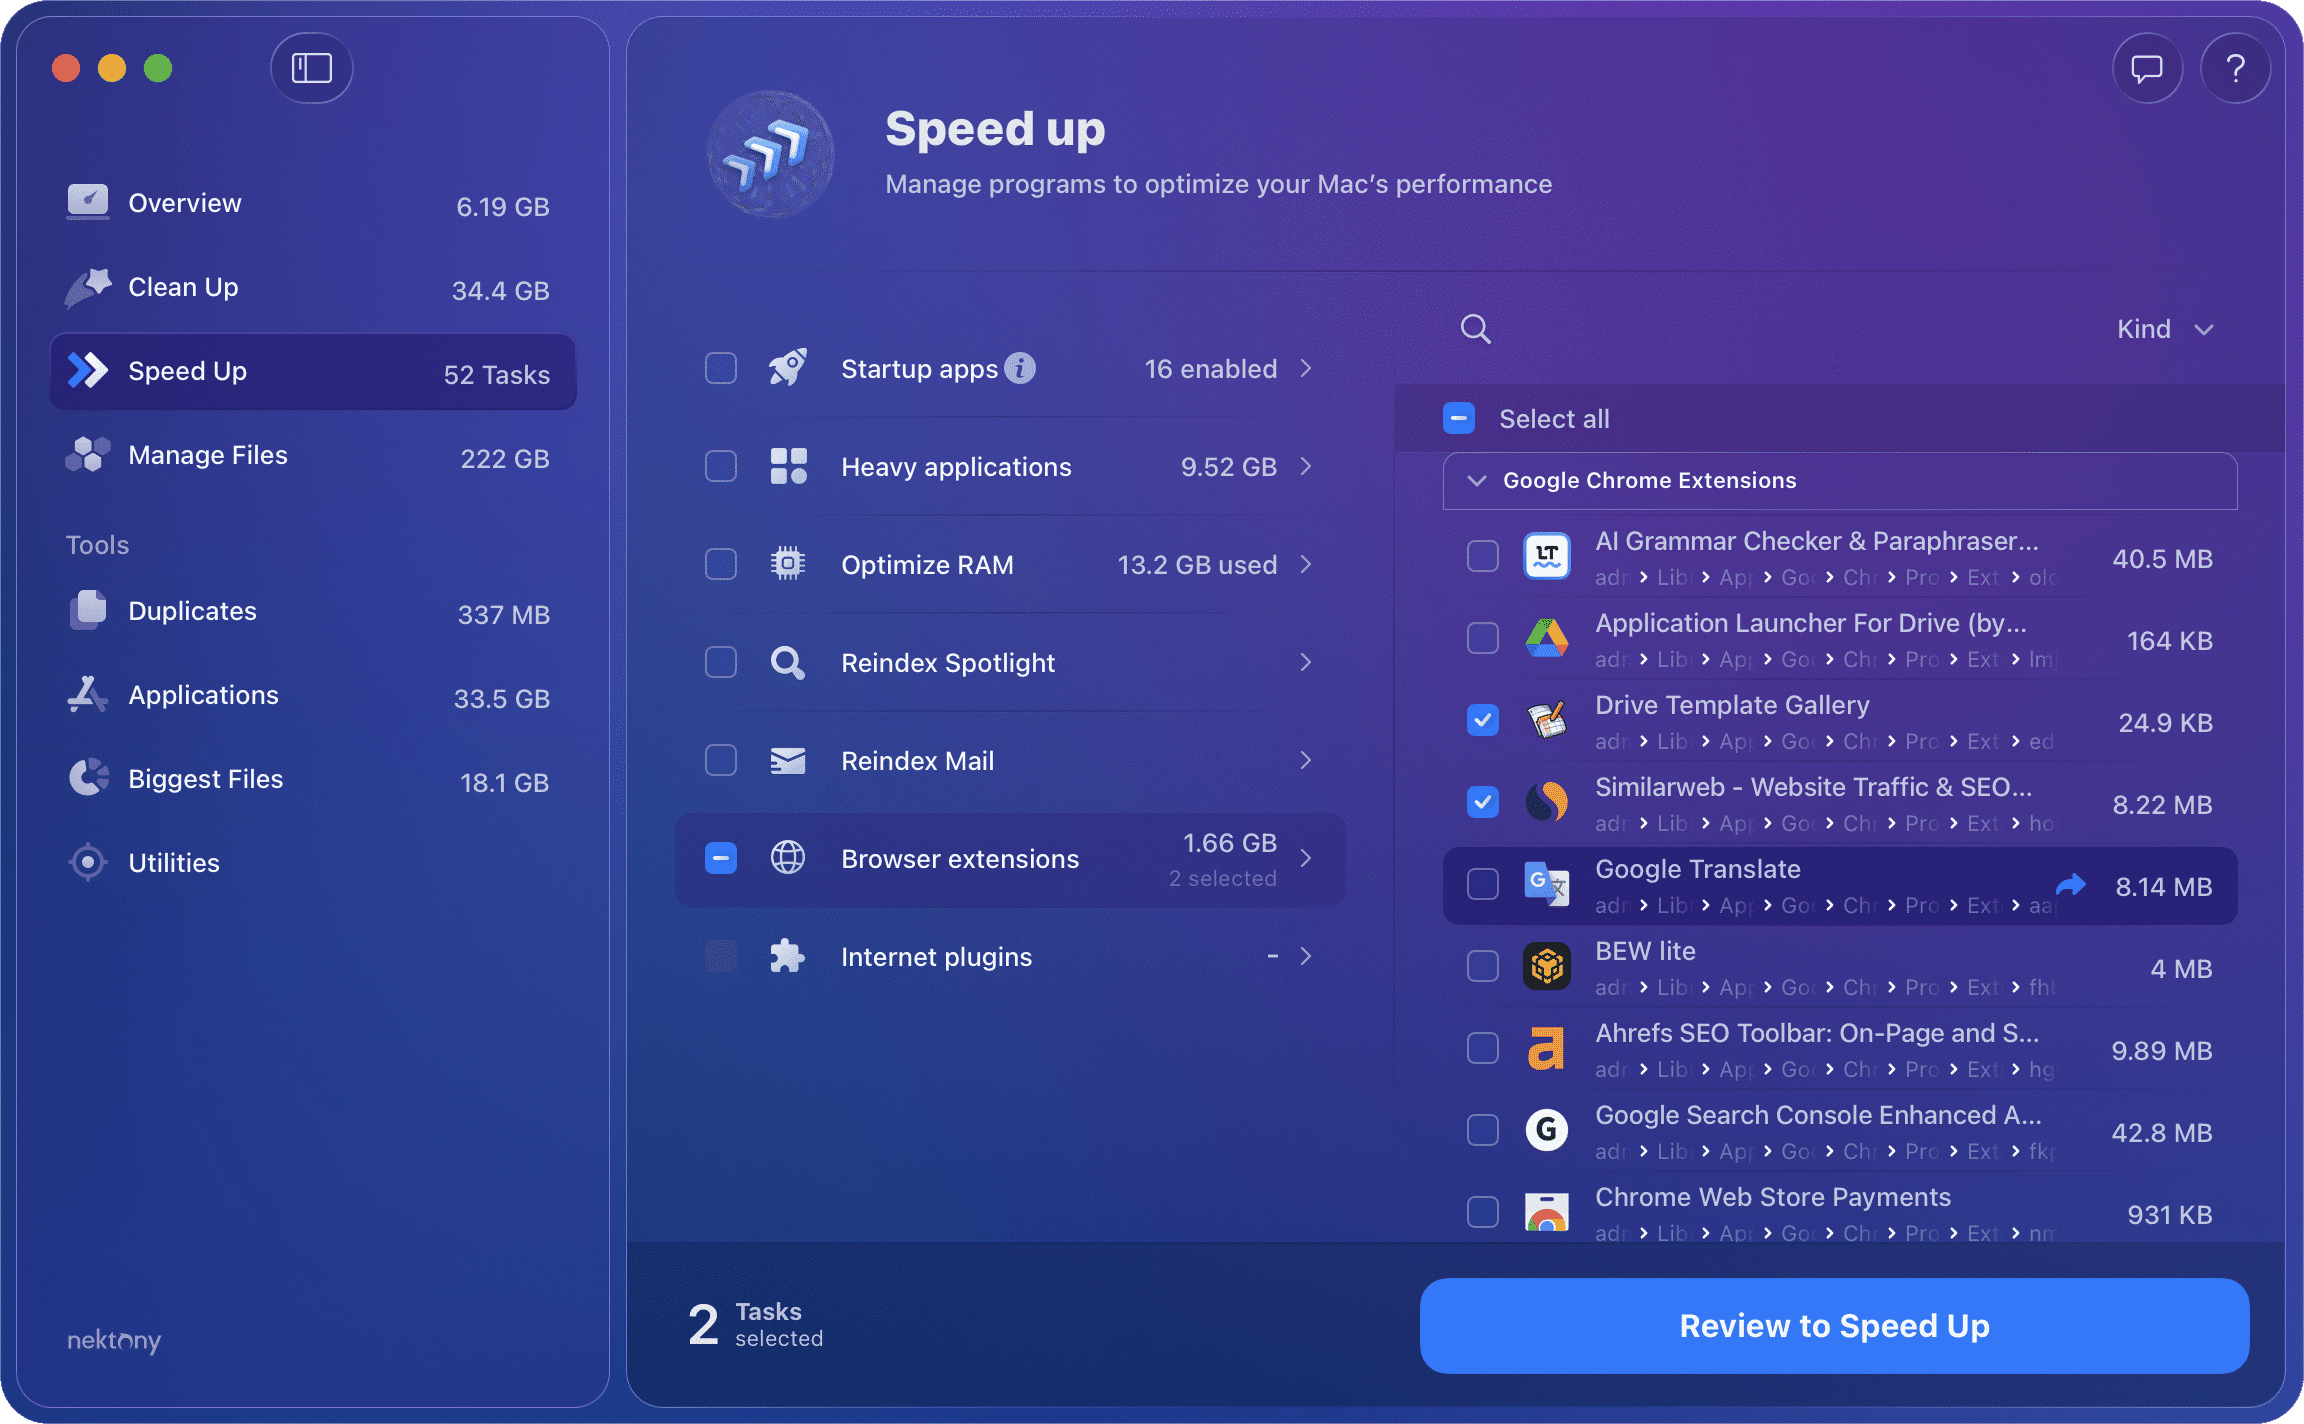Screen dimensions: 2304x1424
Task: Click the Ahrefs SEO Toolbar extension icon
Action: tap(1546, 1049)
